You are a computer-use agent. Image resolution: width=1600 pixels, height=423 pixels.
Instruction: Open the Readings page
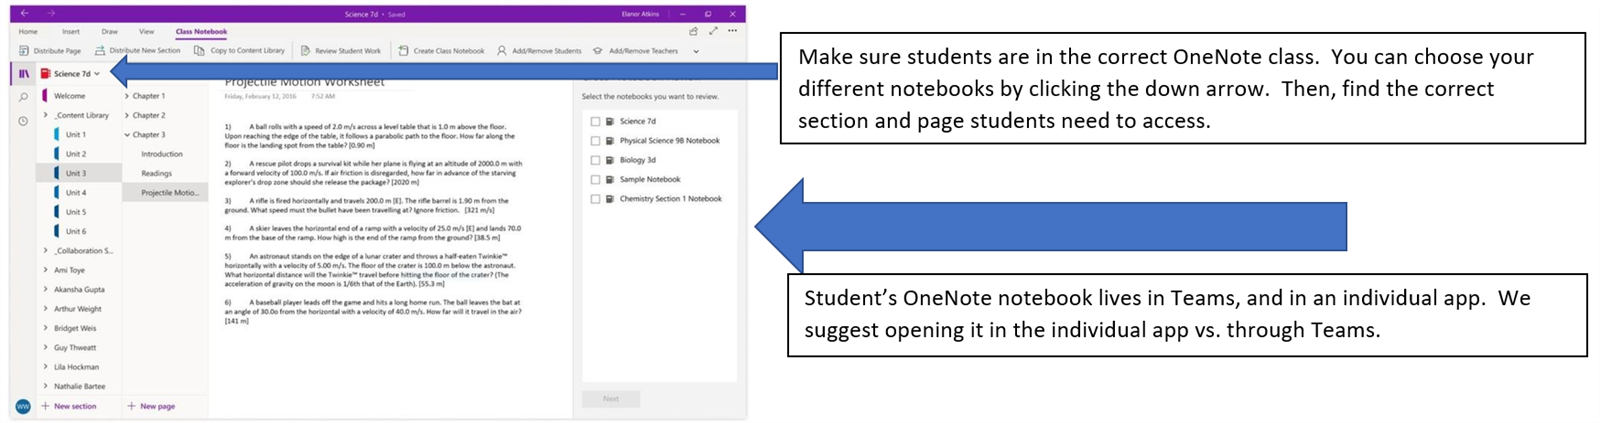coord(156,173)
